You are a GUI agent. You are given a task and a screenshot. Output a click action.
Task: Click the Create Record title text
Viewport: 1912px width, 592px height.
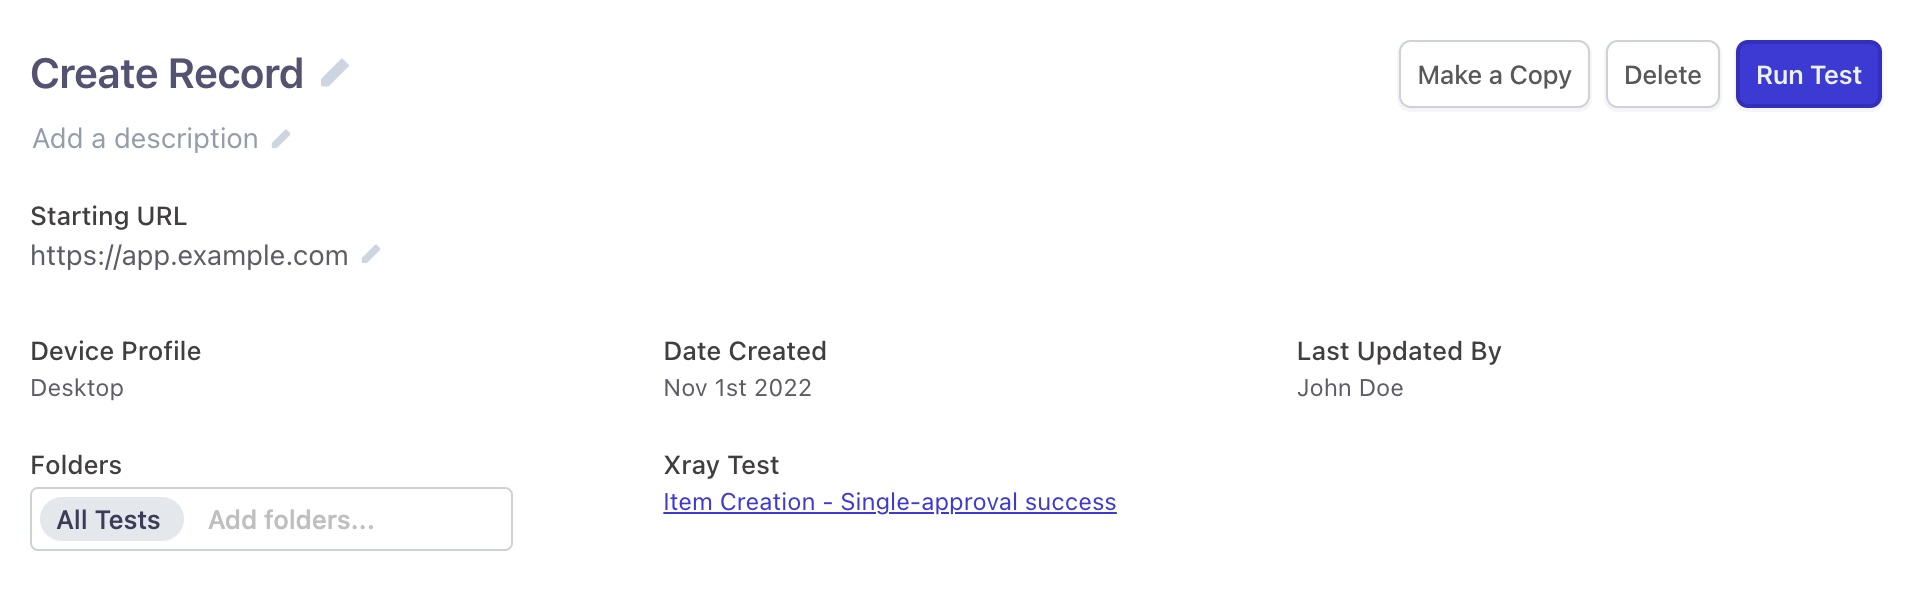pos(167,74)
